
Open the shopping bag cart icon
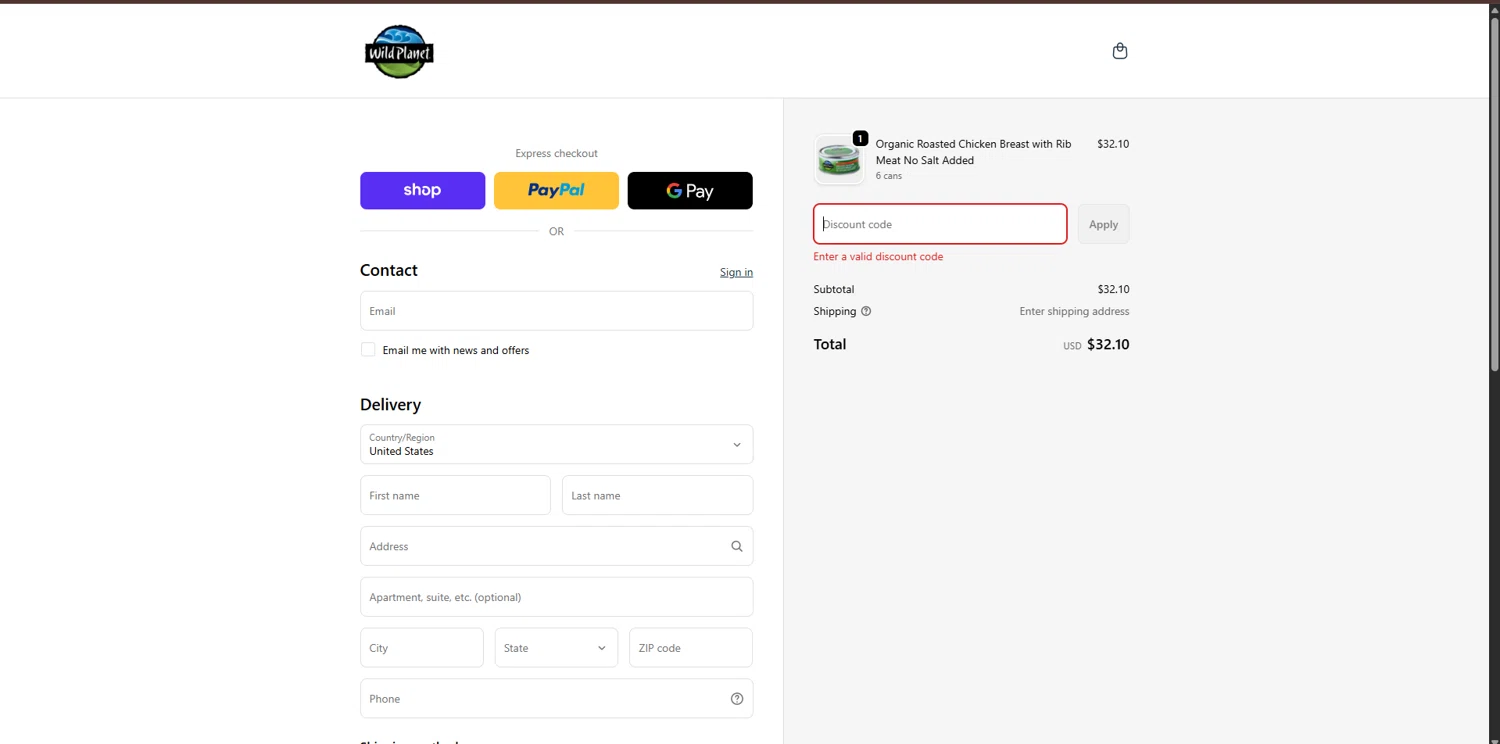click(1120, 51)
